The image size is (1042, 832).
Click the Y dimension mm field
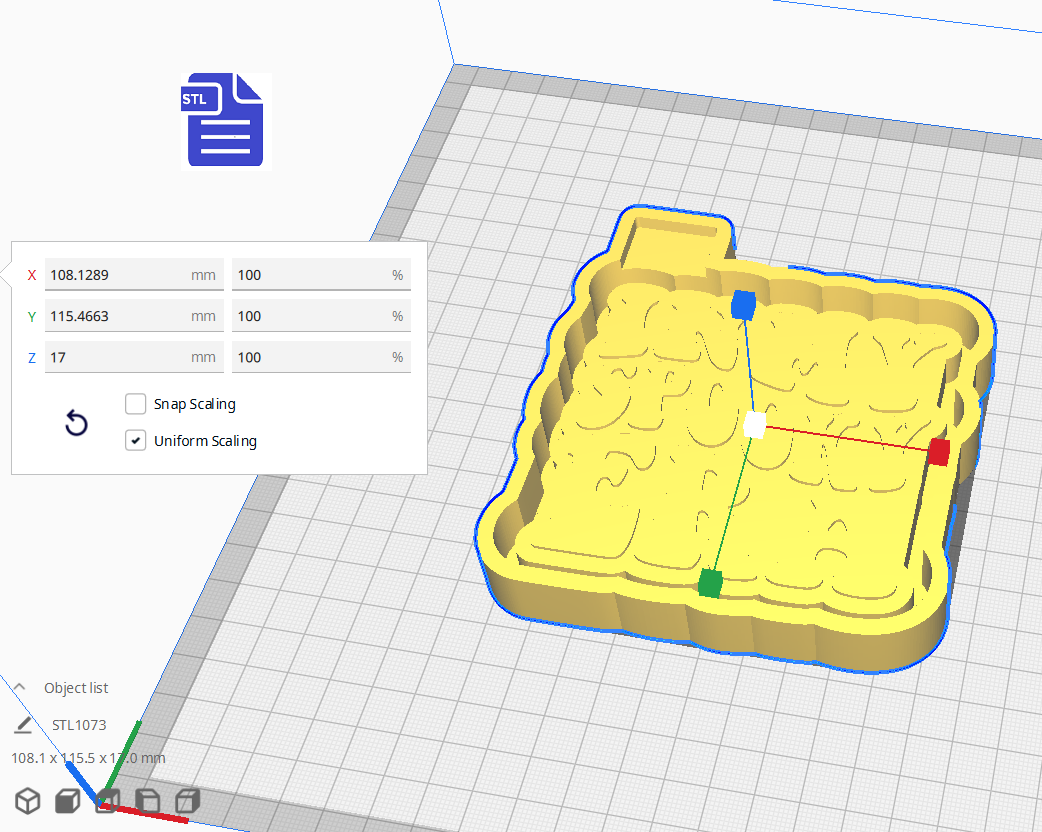134,315
